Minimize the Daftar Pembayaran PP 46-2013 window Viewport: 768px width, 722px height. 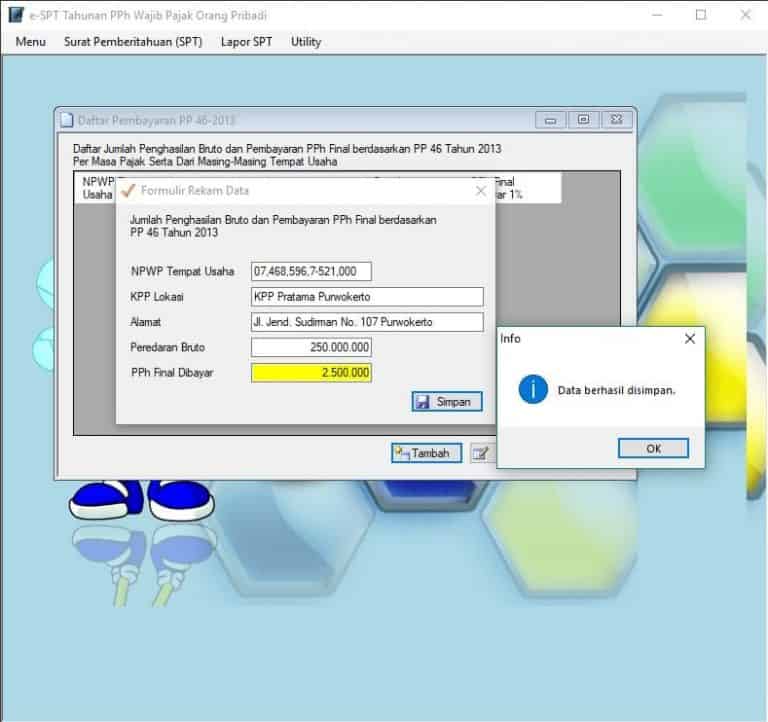point(551,120)
